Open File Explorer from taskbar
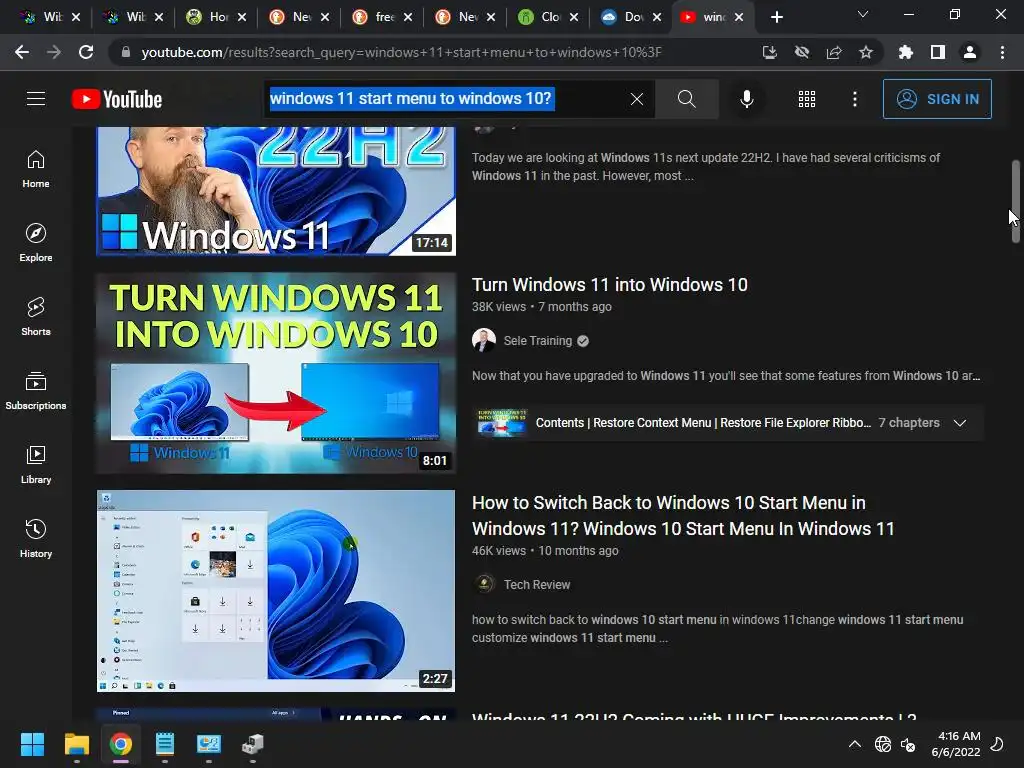The image size is (1024, 768). (76, 744)
